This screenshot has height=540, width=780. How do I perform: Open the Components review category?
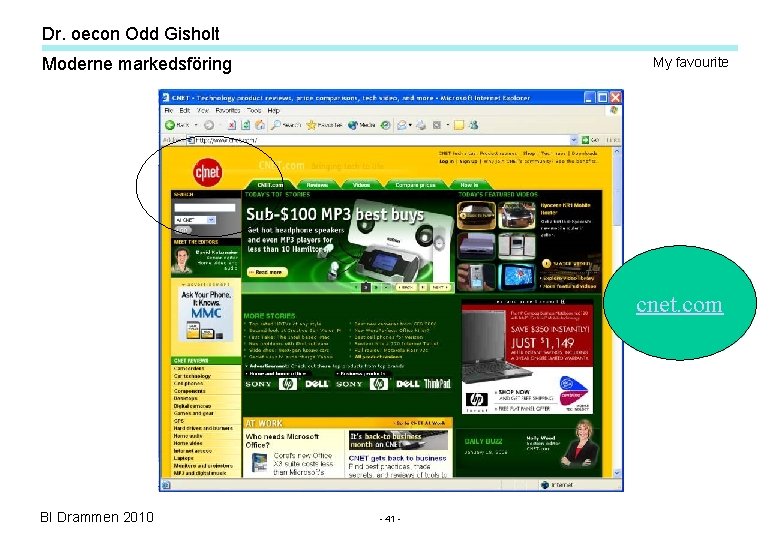click(x=189, y=391)
